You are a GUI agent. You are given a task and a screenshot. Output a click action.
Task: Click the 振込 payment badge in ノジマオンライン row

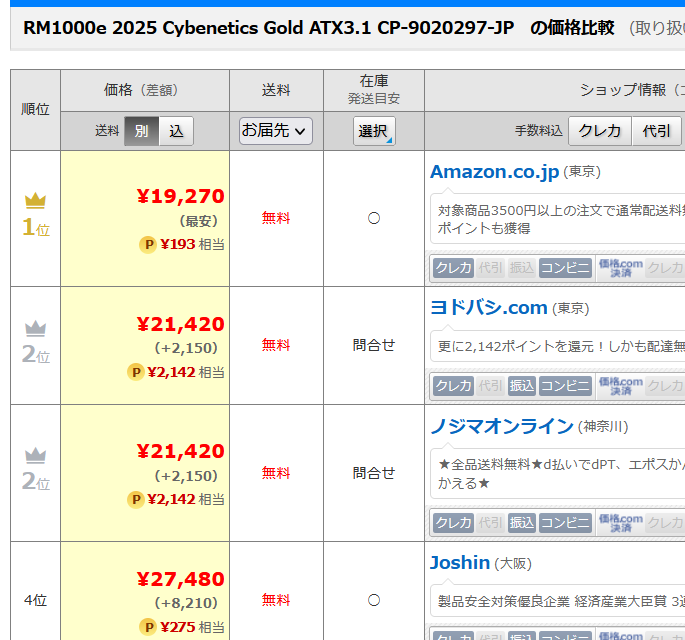pos(522,523)
